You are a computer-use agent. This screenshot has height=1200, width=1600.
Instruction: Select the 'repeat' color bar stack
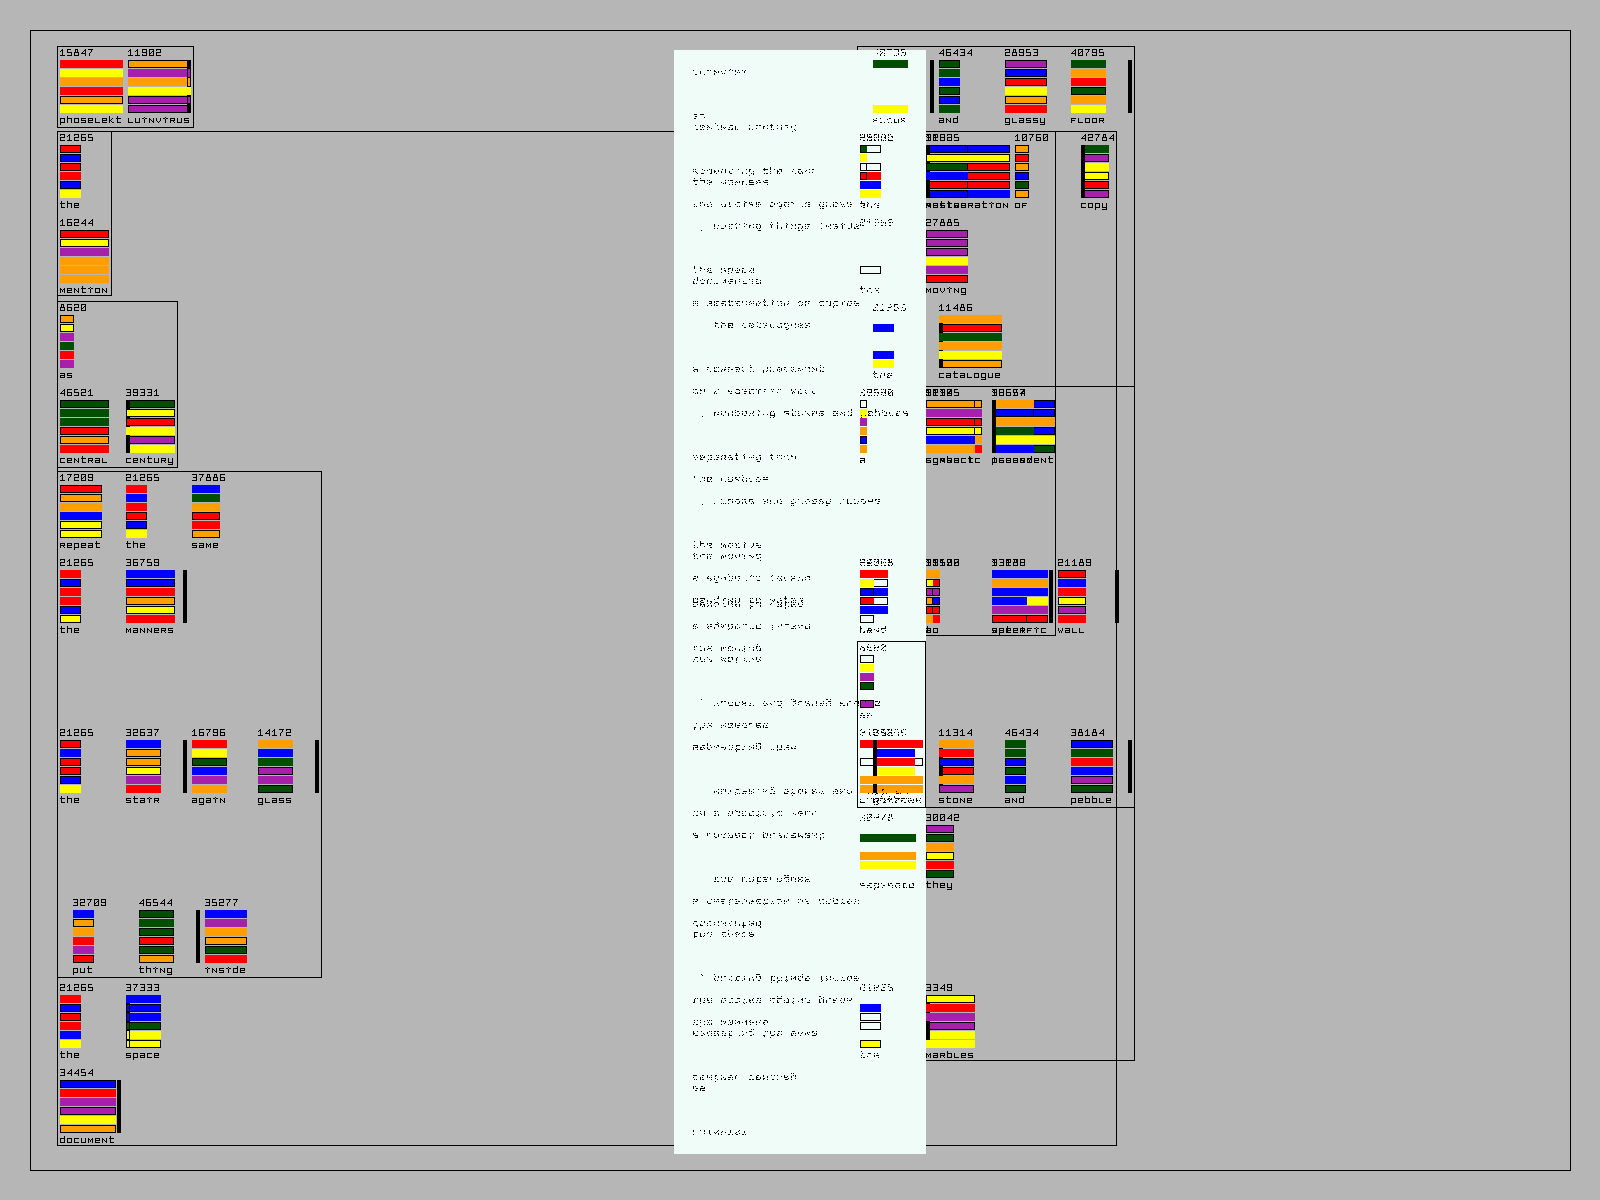click(80, 512)
